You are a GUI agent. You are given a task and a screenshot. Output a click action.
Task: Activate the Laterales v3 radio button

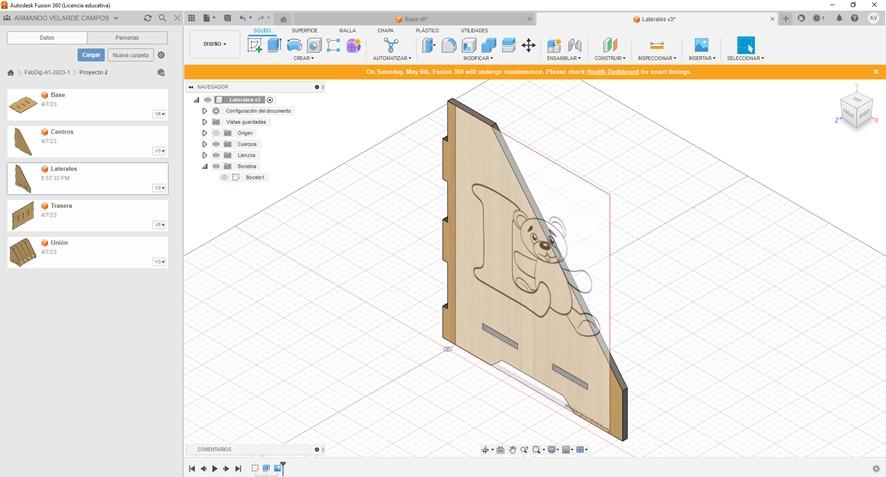tap(270, 100)
